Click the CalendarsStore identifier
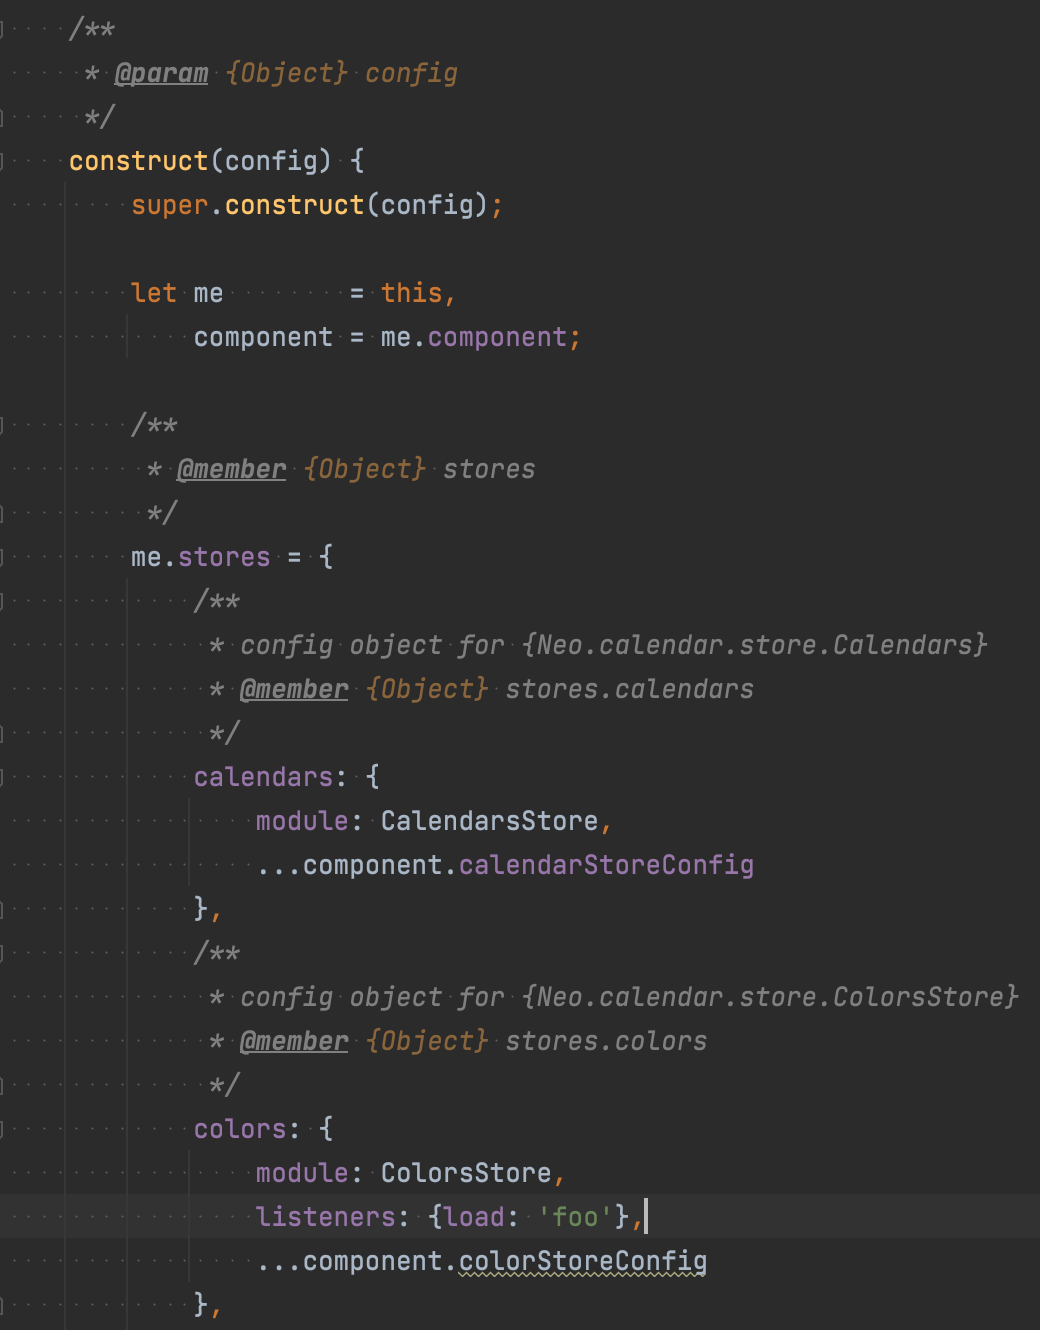 tap(489, 821)
